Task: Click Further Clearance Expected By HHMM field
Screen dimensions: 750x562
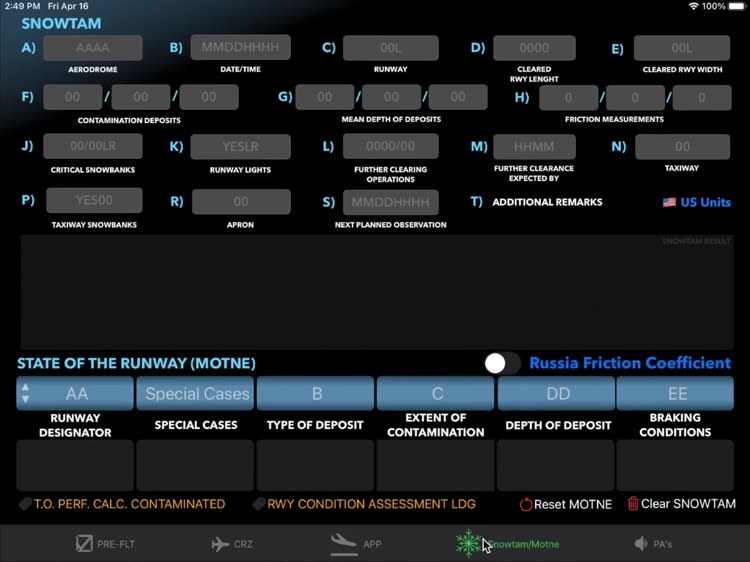Action: point(534,146)
